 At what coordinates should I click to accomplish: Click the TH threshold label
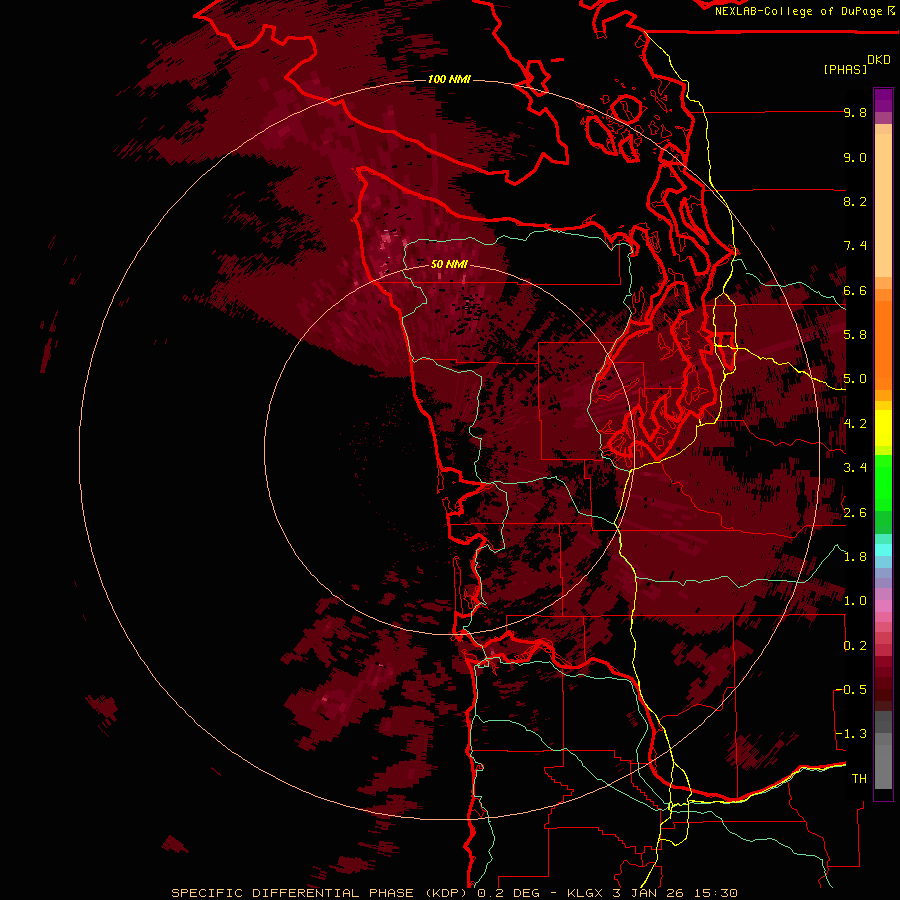(x=859, y=779)
